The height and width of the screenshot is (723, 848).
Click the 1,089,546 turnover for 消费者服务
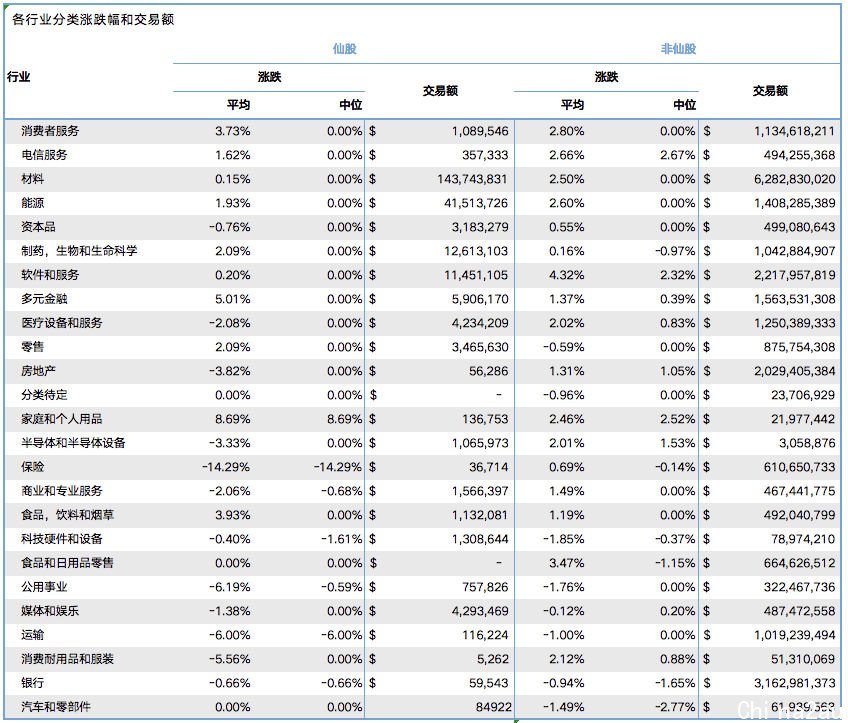click(480, 131)
